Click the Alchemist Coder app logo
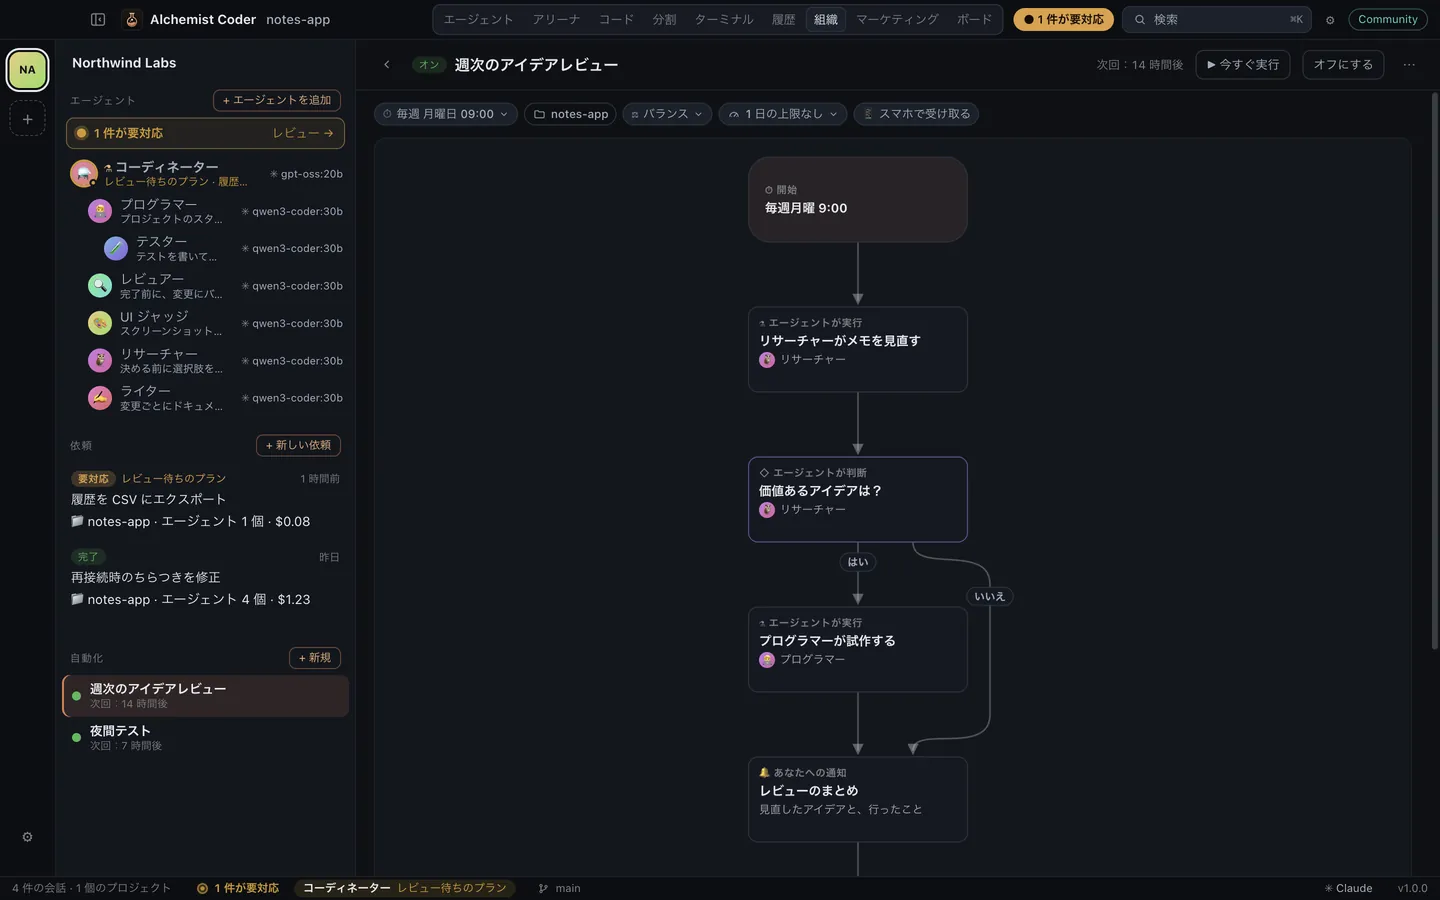This screenshot has height=900, width=1440. [131, 19]
